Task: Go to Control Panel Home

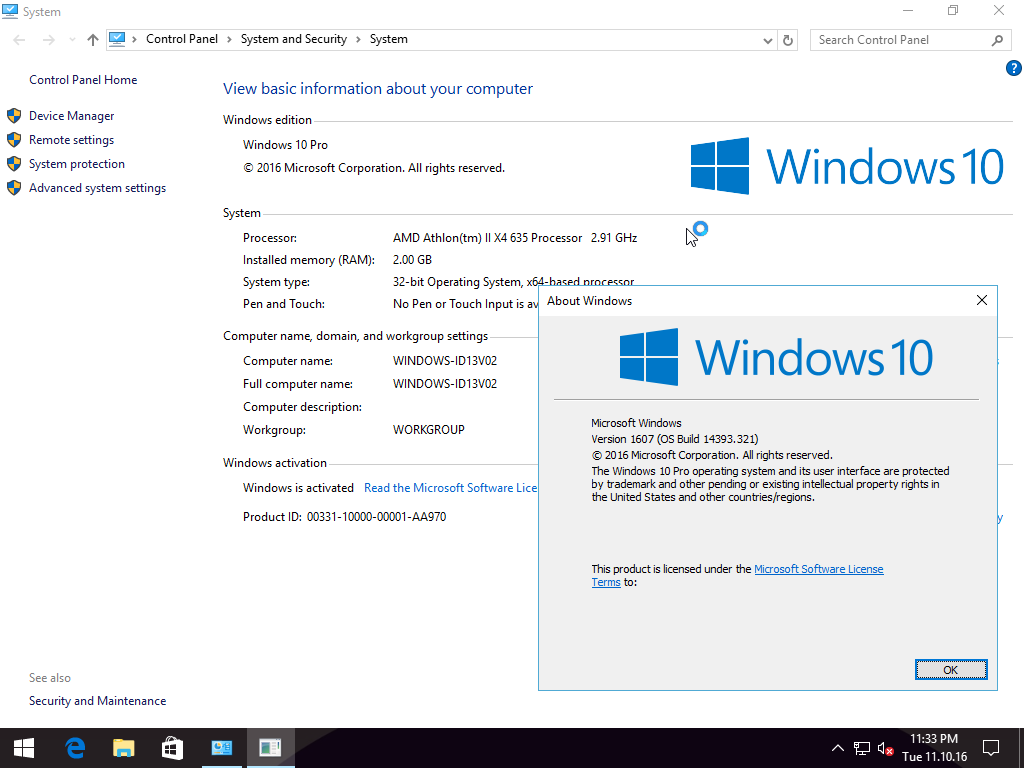Action: click(83, 80)
